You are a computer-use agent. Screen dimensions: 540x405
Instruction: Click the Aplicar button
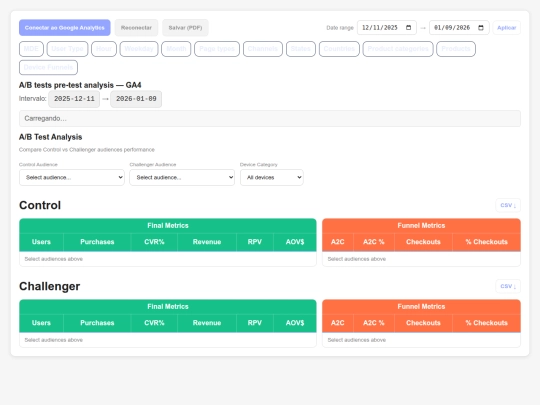(507, 28)
